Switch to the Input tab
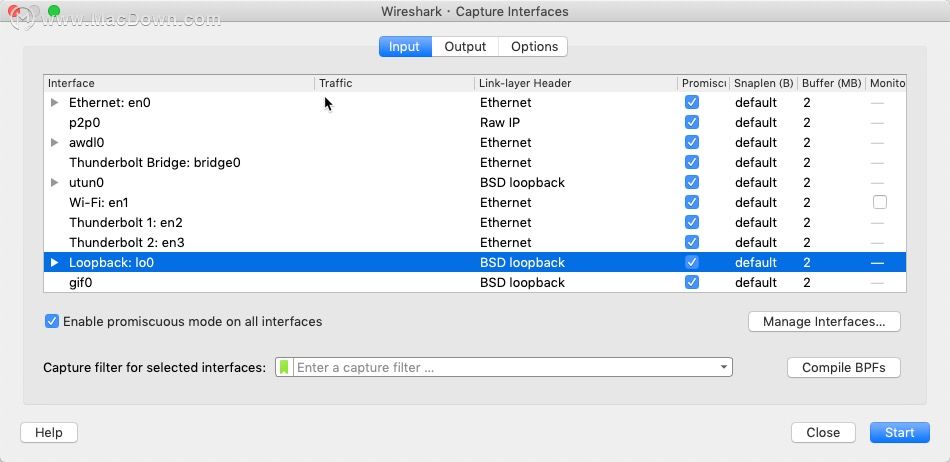The height and width of the screenshot is (462, 950). pyautogui.click(x=405, y=47)
